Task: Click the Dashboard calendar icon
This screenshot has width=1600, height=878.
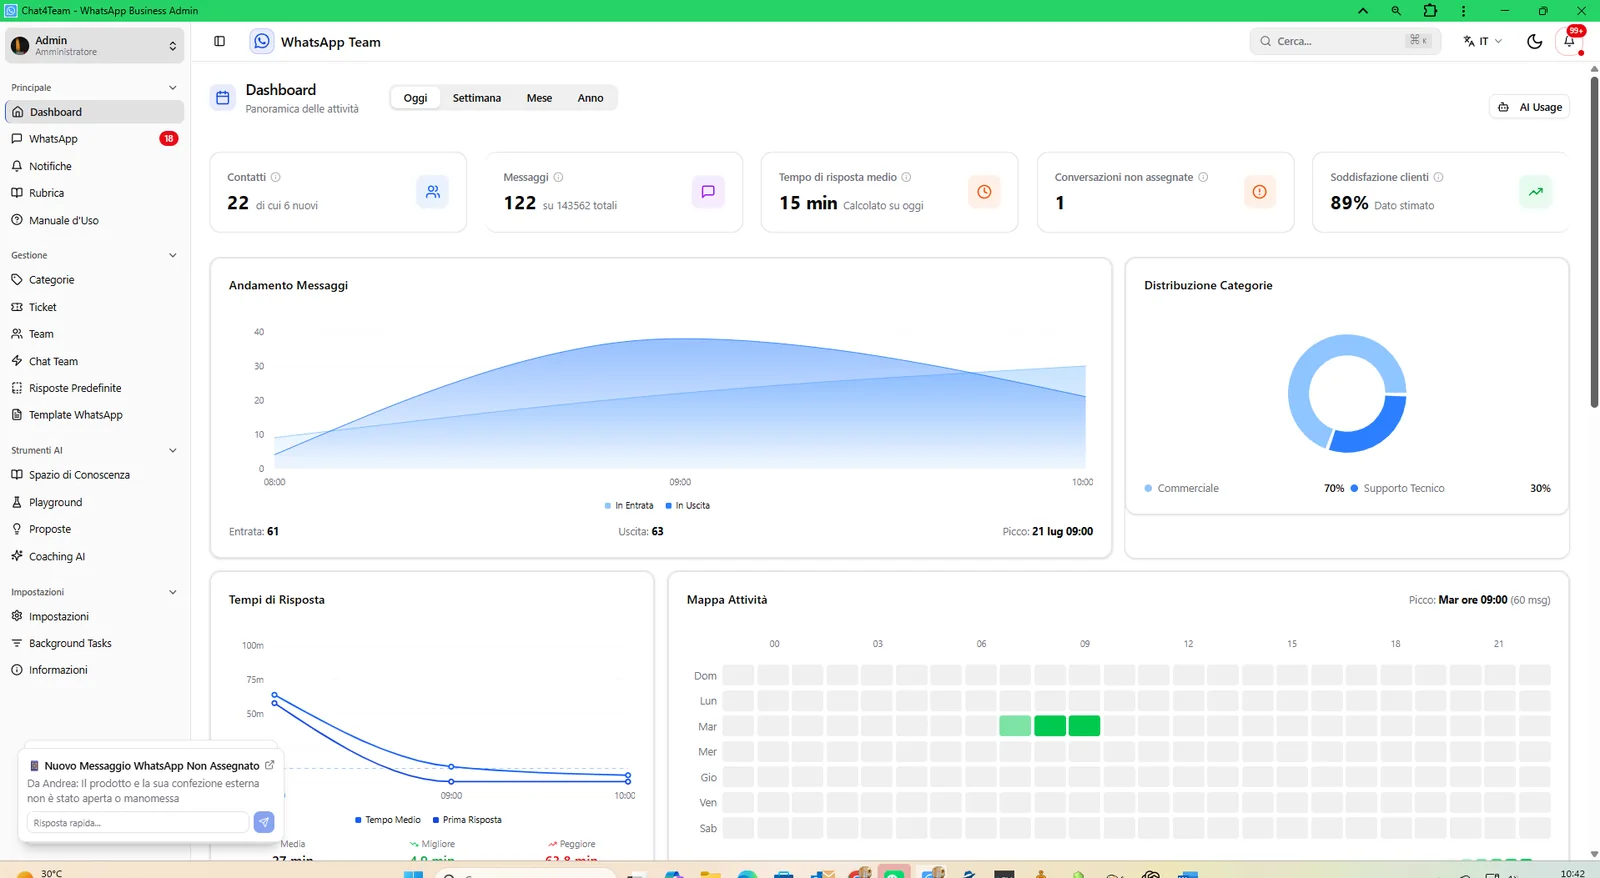Action: click(223, 98)
